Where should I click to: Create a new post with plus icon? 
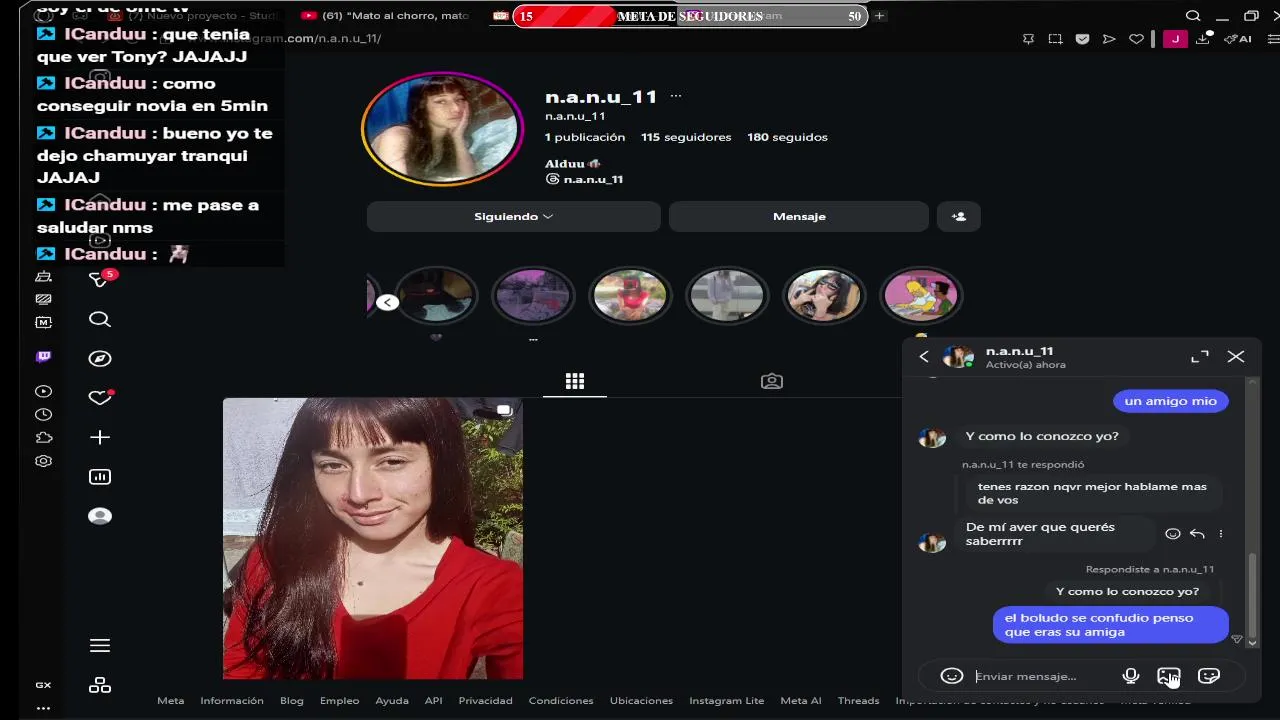99,437
